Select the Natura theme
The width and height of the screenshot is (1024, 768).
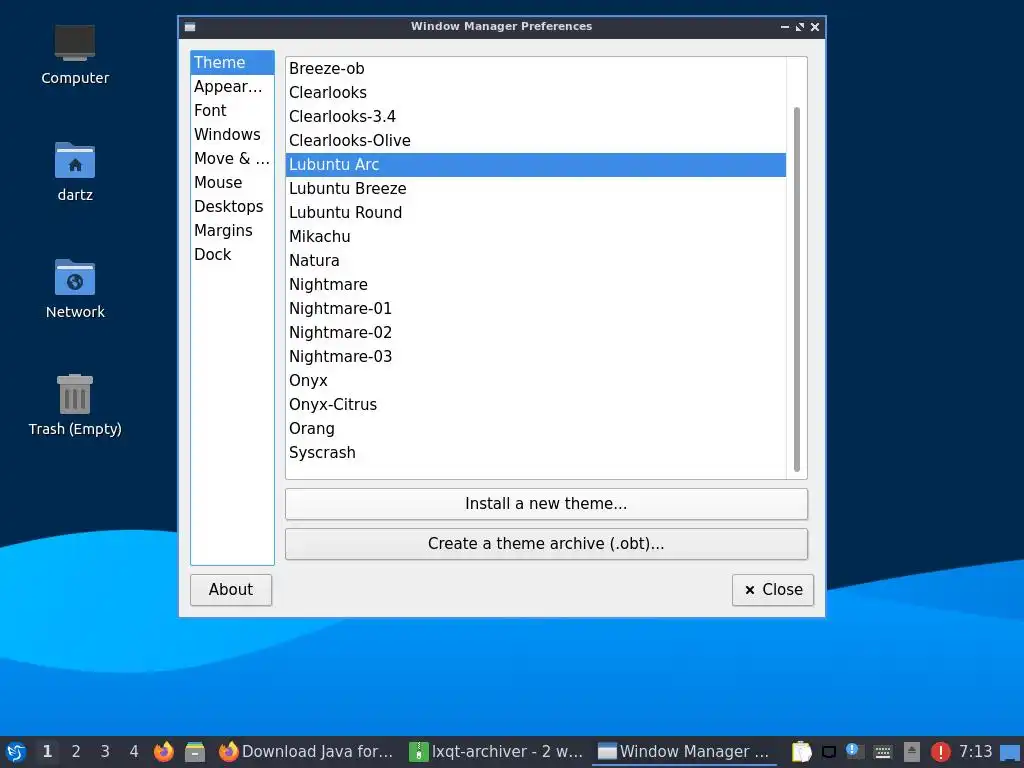[x=536, y=261]
